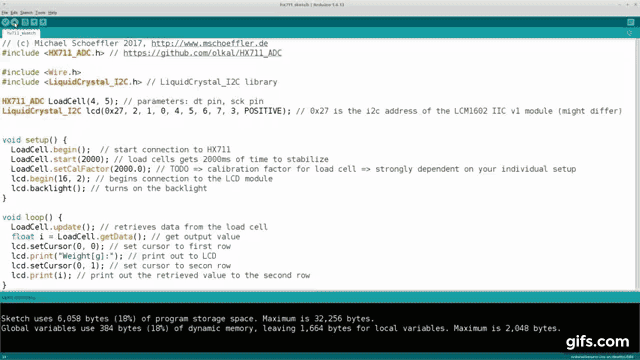Follow the github.com/olkal/HX711_ADC link

pos(202,53)
